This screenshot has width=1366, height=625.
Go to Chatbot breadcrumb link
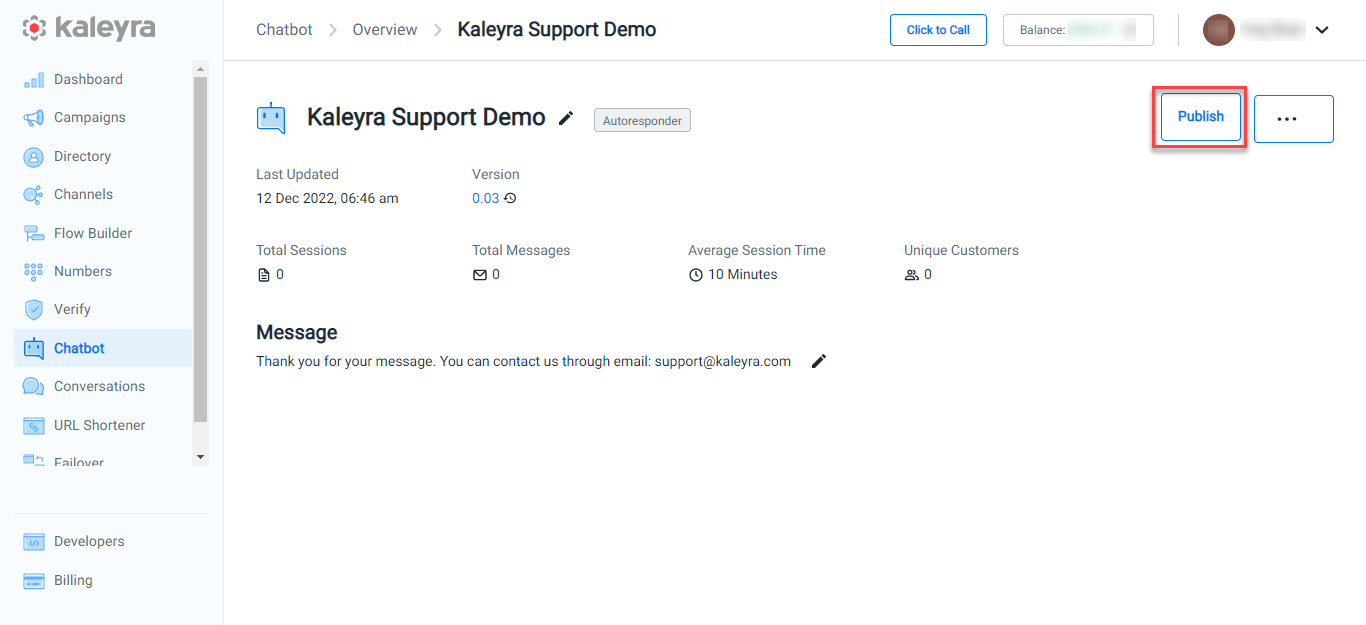284,30
